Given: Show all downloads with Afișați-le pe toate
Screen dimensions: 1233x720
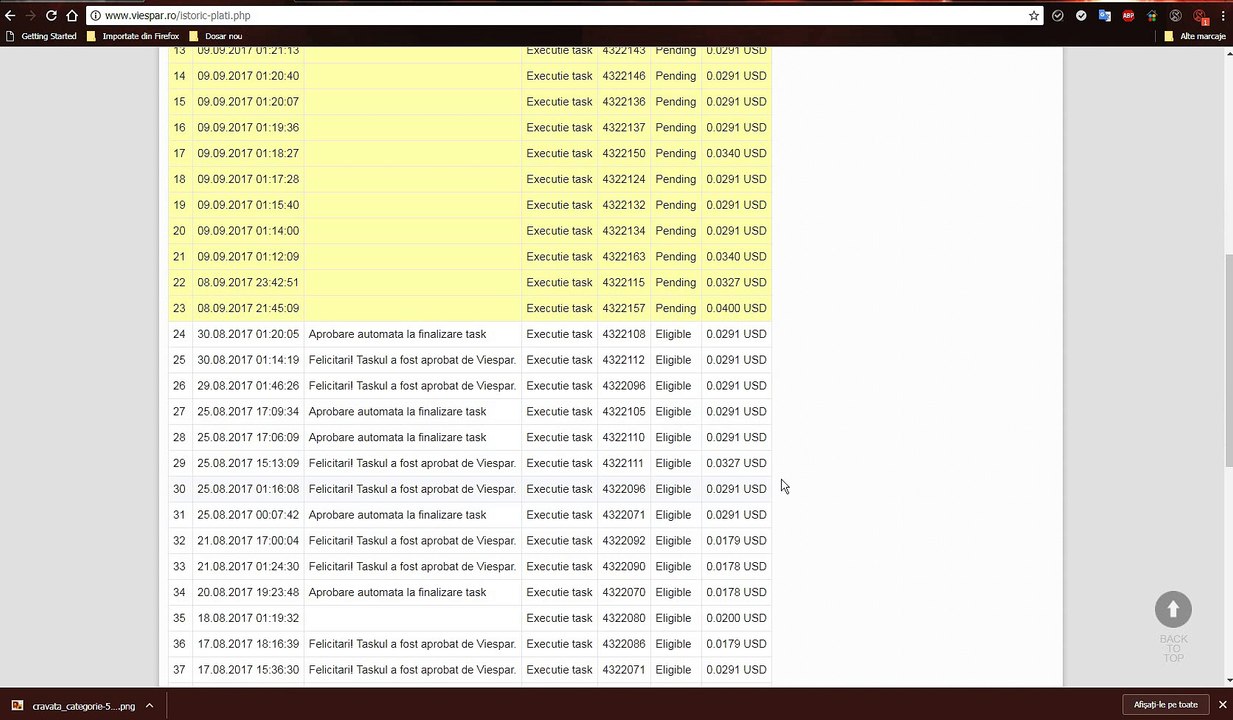Looking at the screenshot, I should (1165, 705).
